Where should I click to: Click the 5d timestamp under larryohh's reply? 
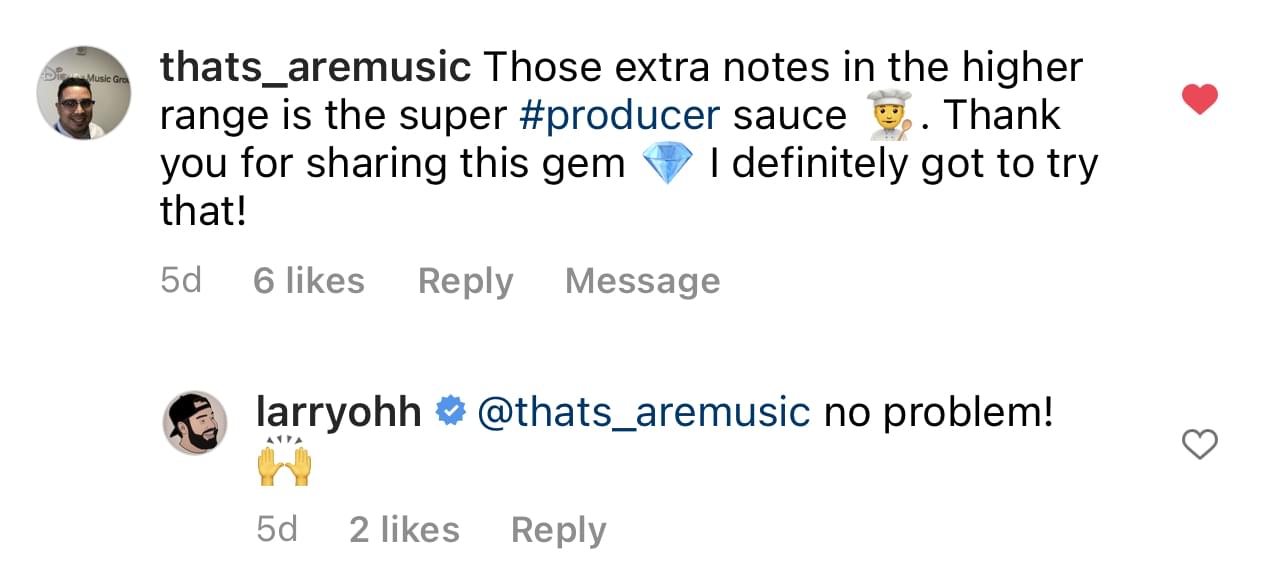point(277,529)
